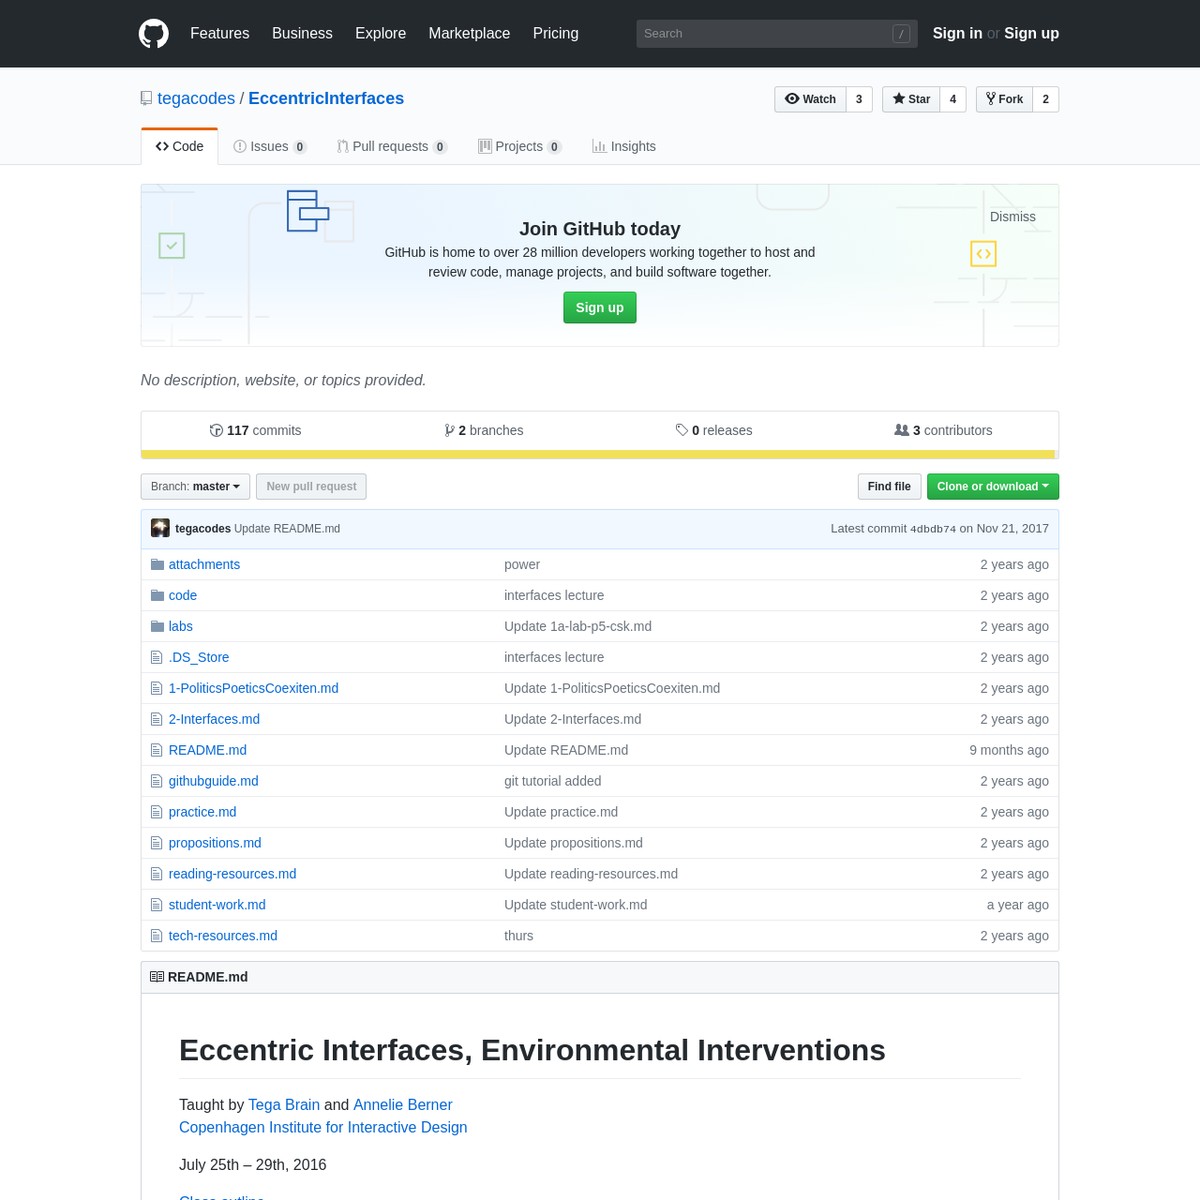View the 3 contributors
This screenshot has width=1200, height=1200.
click(x=943, y=430)
